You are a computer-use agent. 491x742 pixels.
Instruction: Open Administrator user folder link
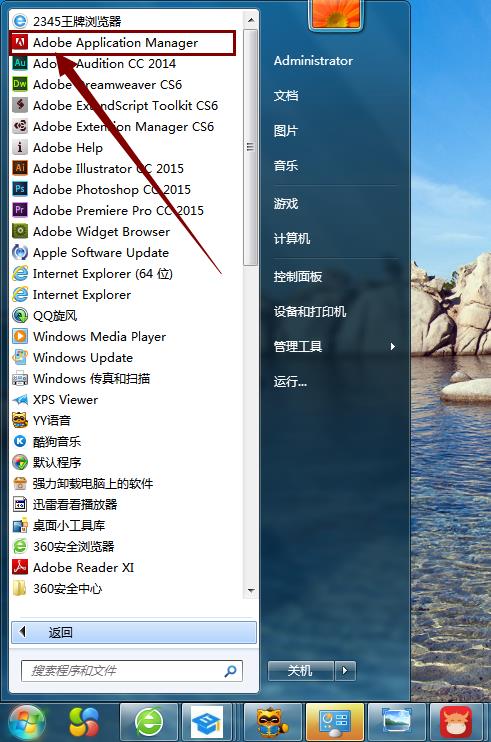[313, 61]
